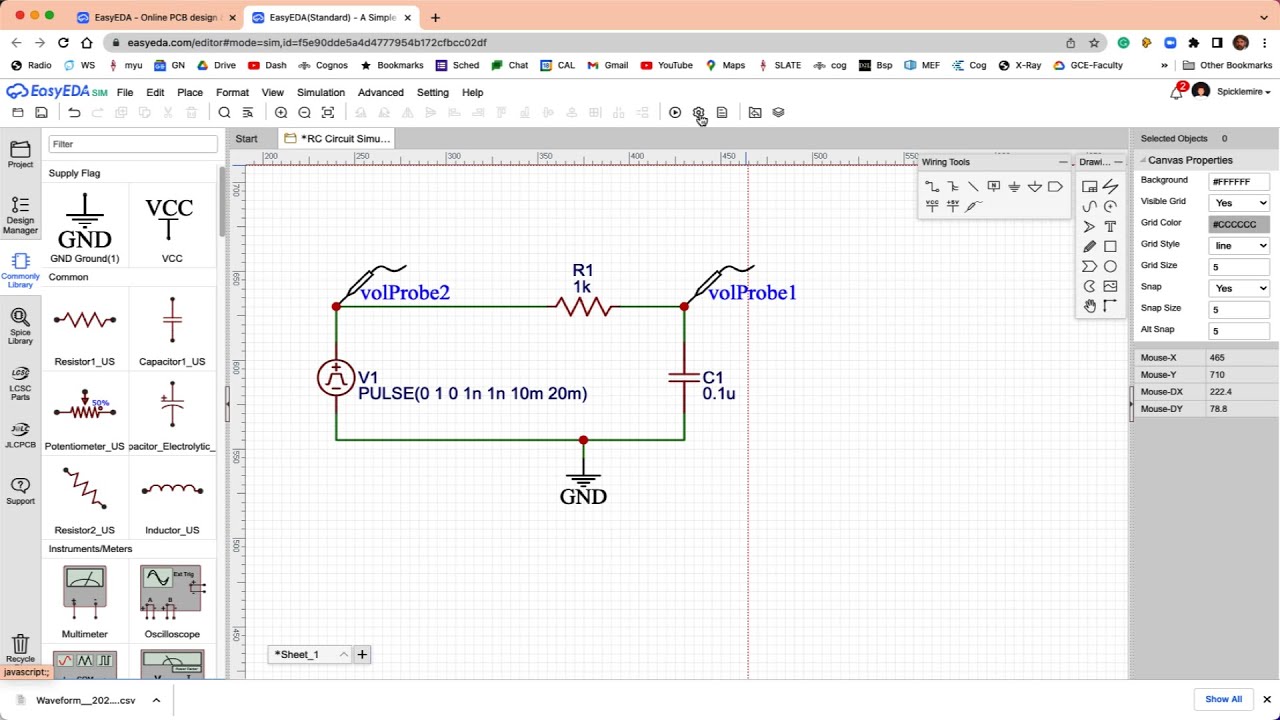Open the Grid Style dropdown
Image resolution: width=1280 pixels, height=720 pixels.
1240,246
